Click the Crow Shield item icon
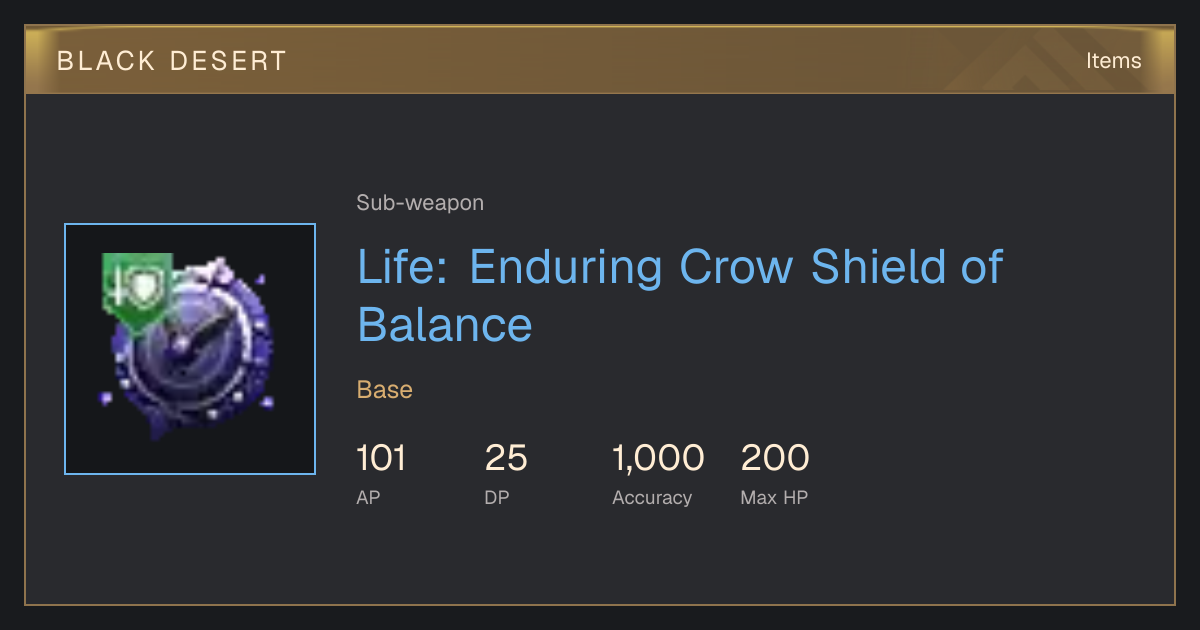The image size is (1200, 630). (x=190, y=349)
